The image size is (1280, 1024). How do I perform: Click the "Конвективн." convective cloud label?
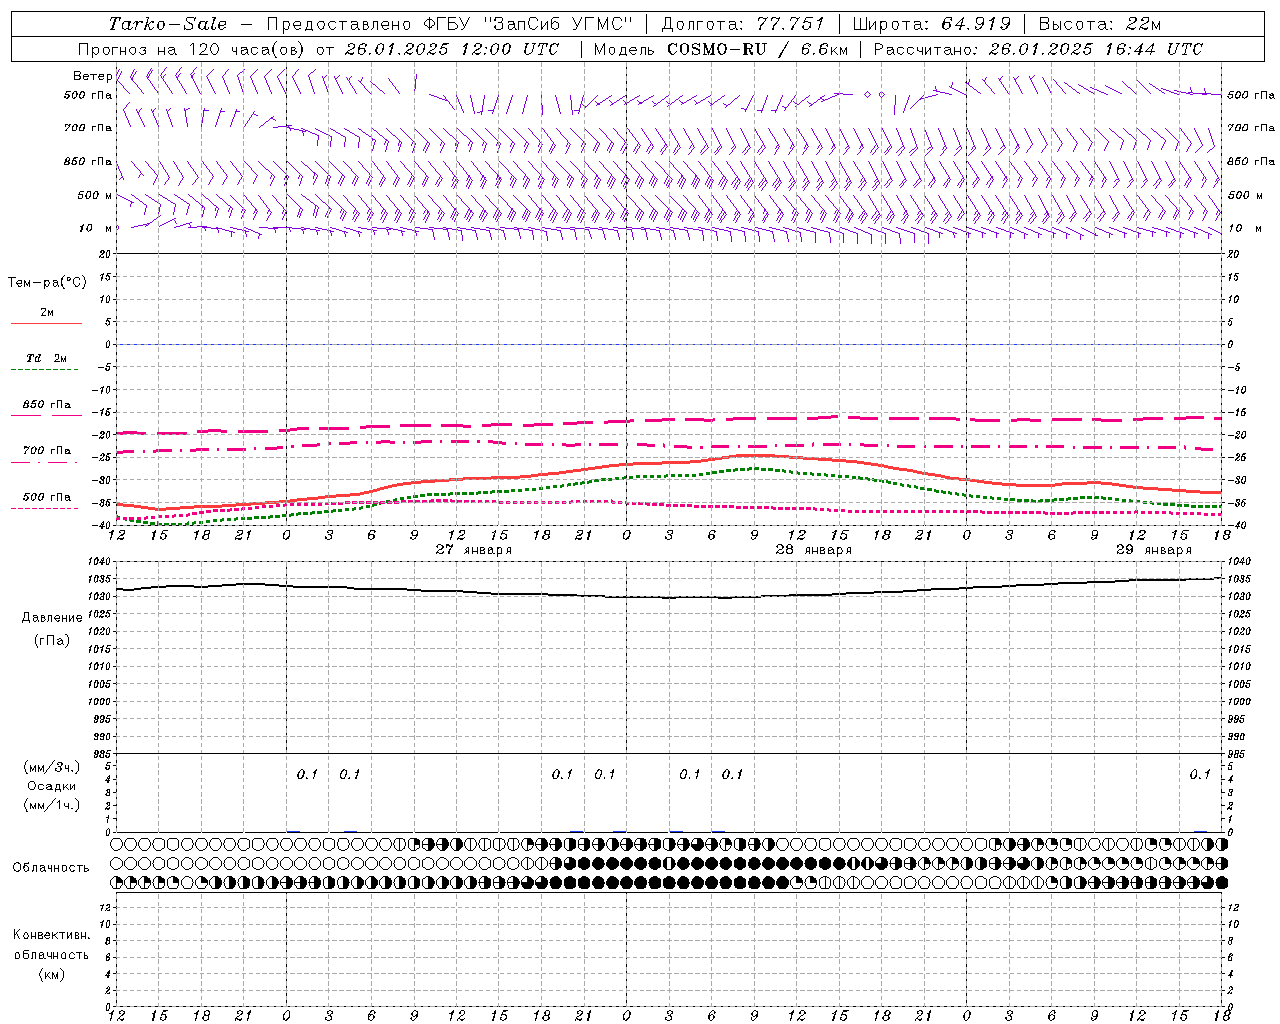(51, 935)
